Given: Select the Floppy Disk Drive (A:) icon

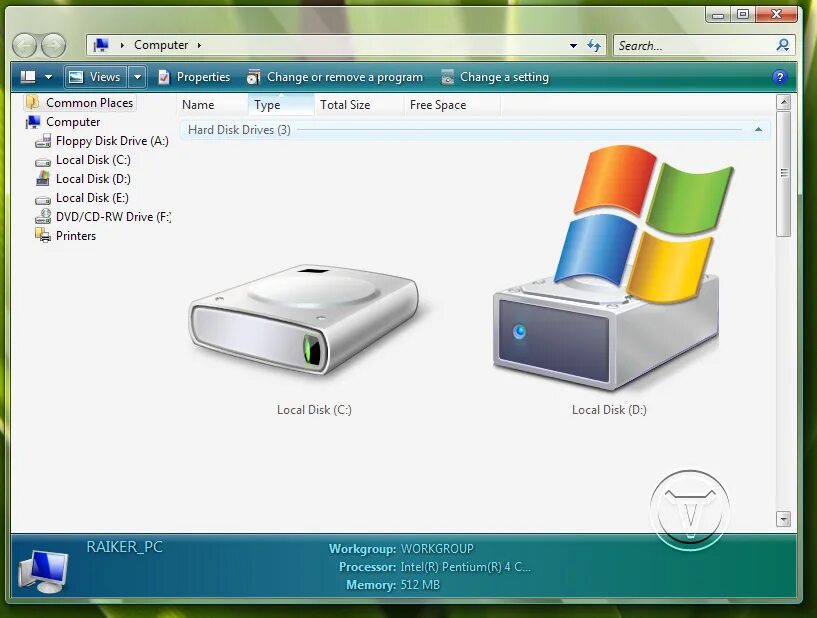Looking at the screenshot, I should [43, 141].
